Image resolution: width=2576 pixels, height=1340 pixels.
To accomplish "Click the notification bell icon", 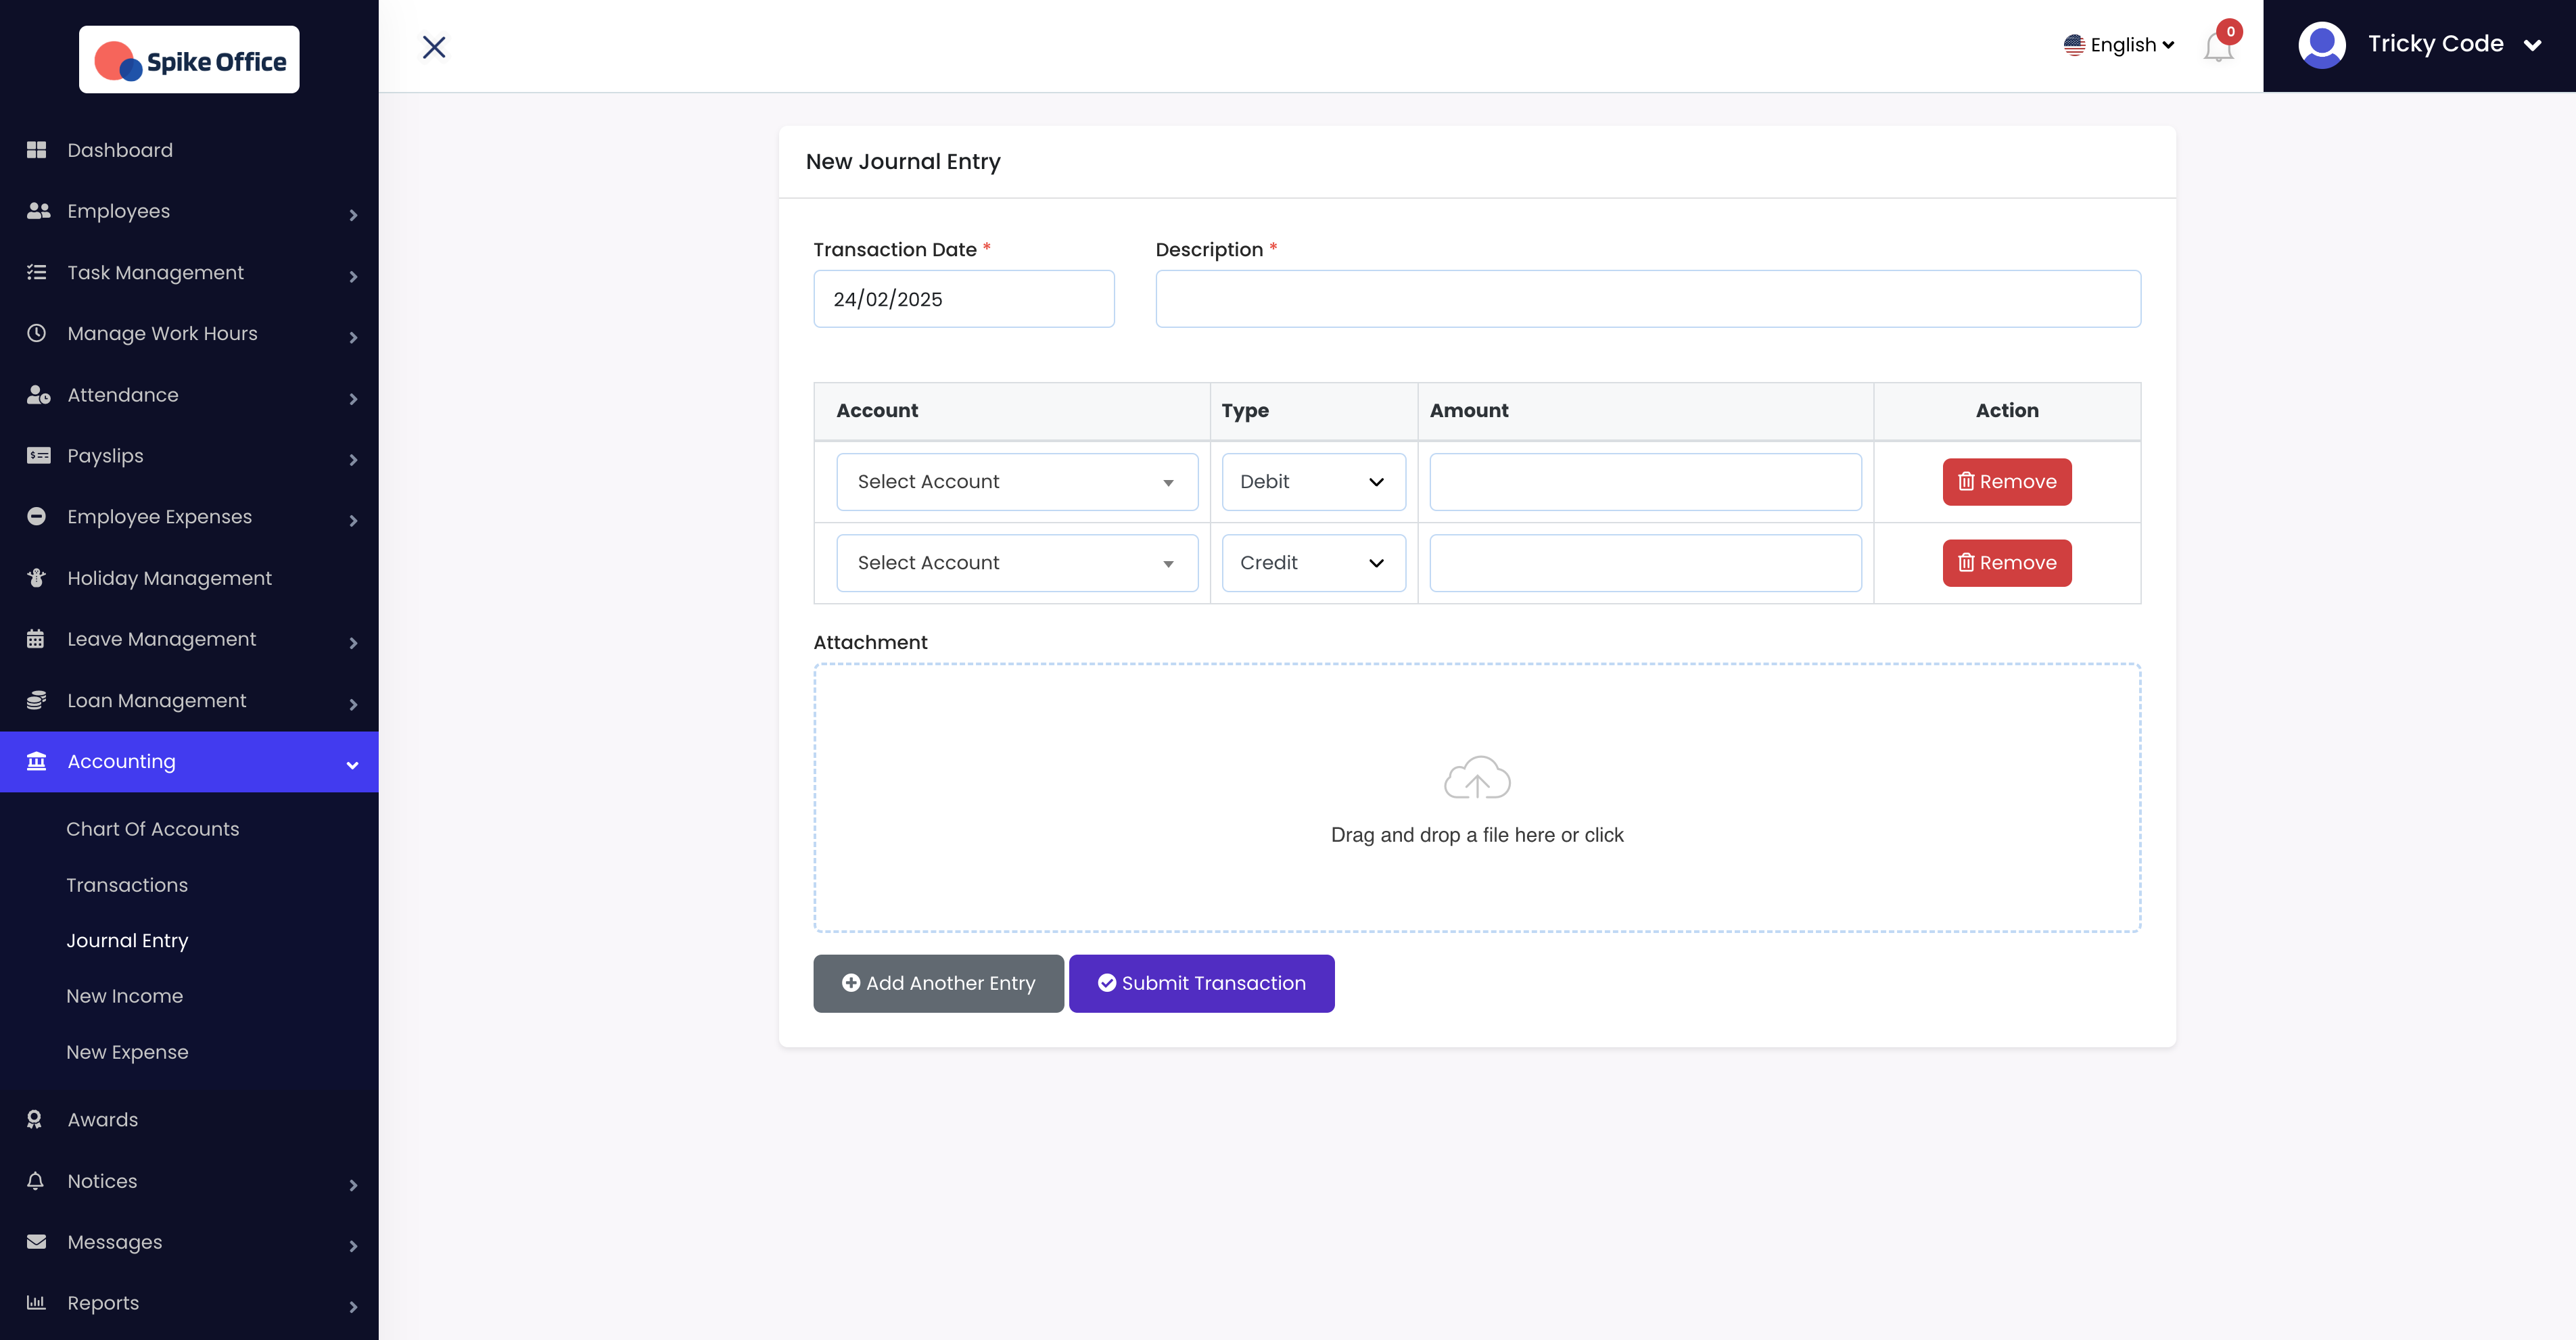I will coord(2217,46).
